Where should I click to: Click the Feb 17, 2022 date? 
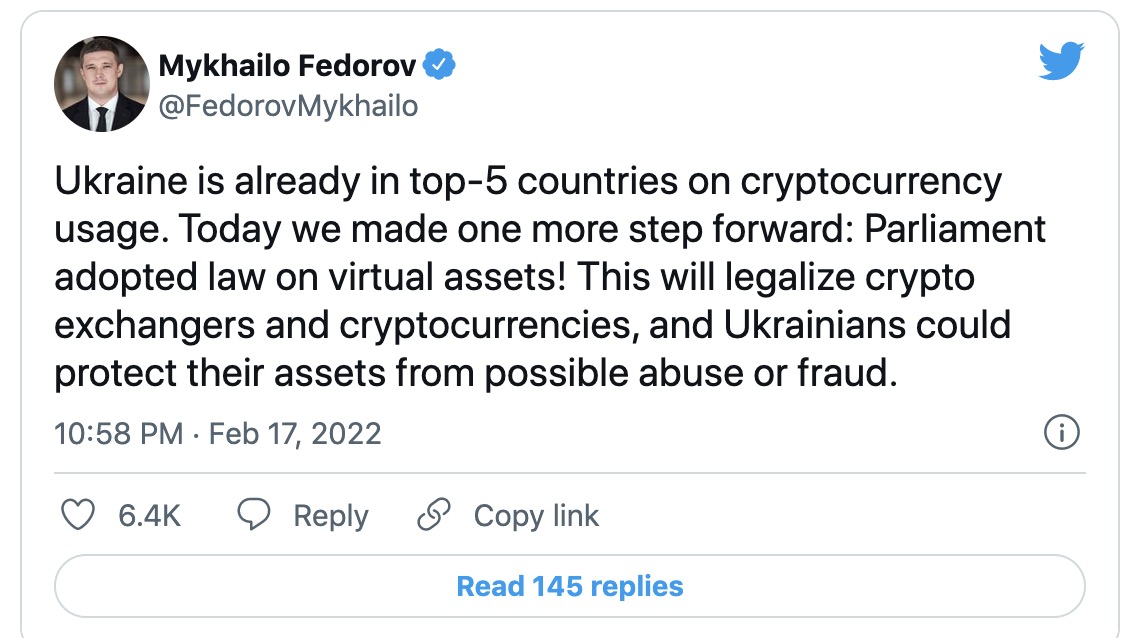297,434
